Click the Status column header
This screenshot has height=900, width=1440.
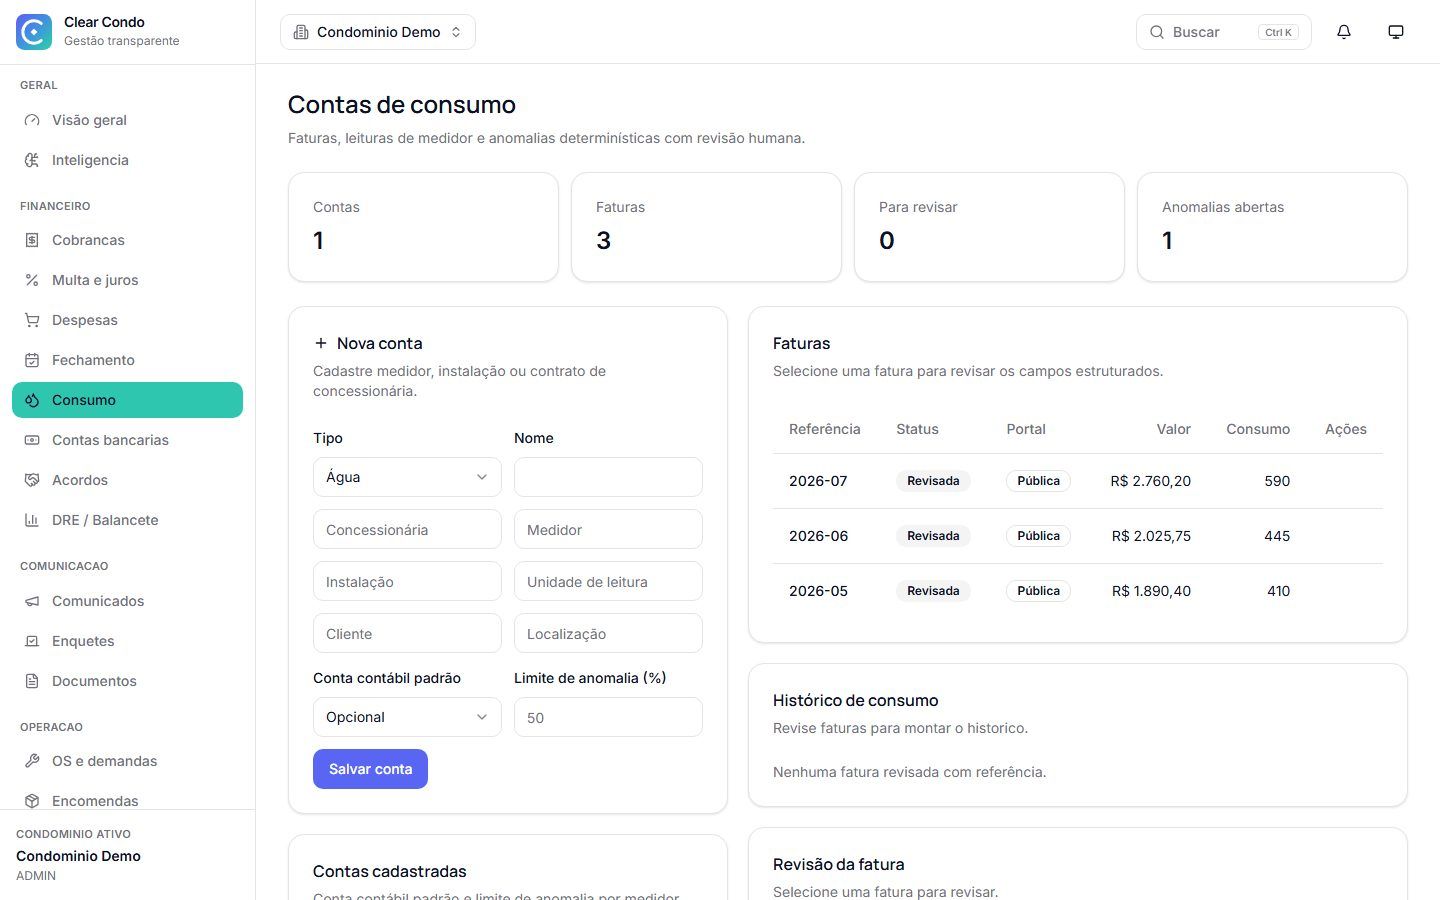click(917, 429)
